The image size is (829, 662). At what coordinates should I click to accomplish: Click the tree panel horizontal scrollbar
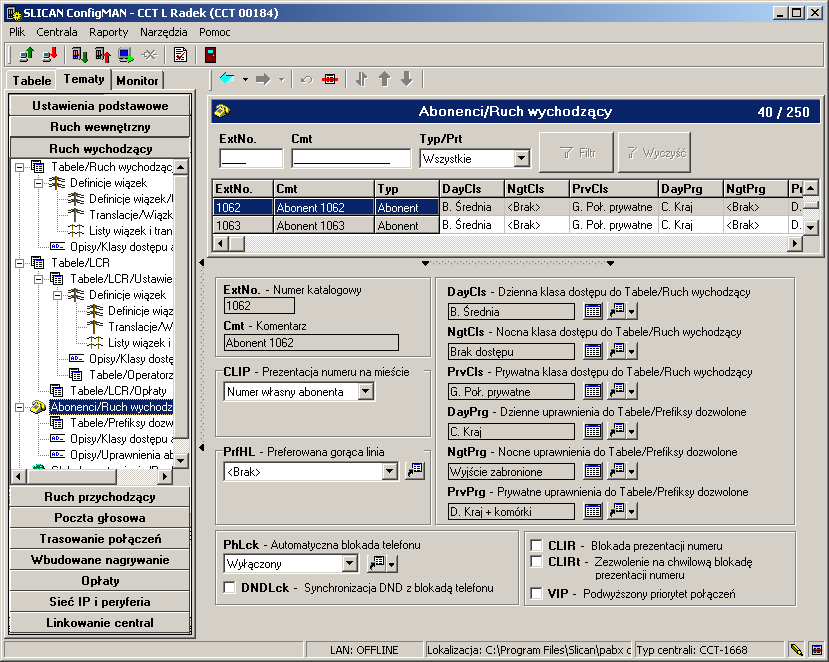pyautogui.click(x=91, y=476)
